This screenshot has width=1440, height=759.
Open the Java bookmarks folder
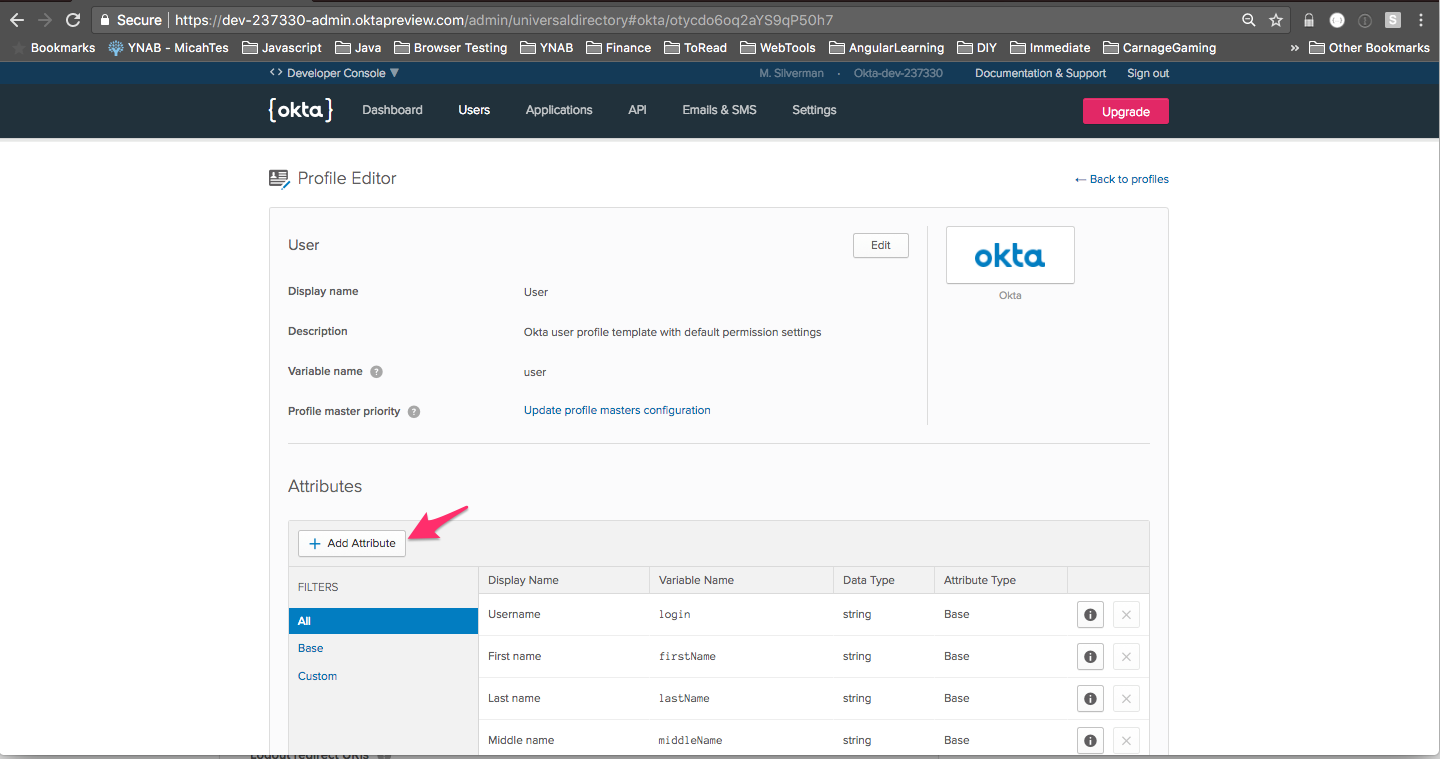click(358, 47)
